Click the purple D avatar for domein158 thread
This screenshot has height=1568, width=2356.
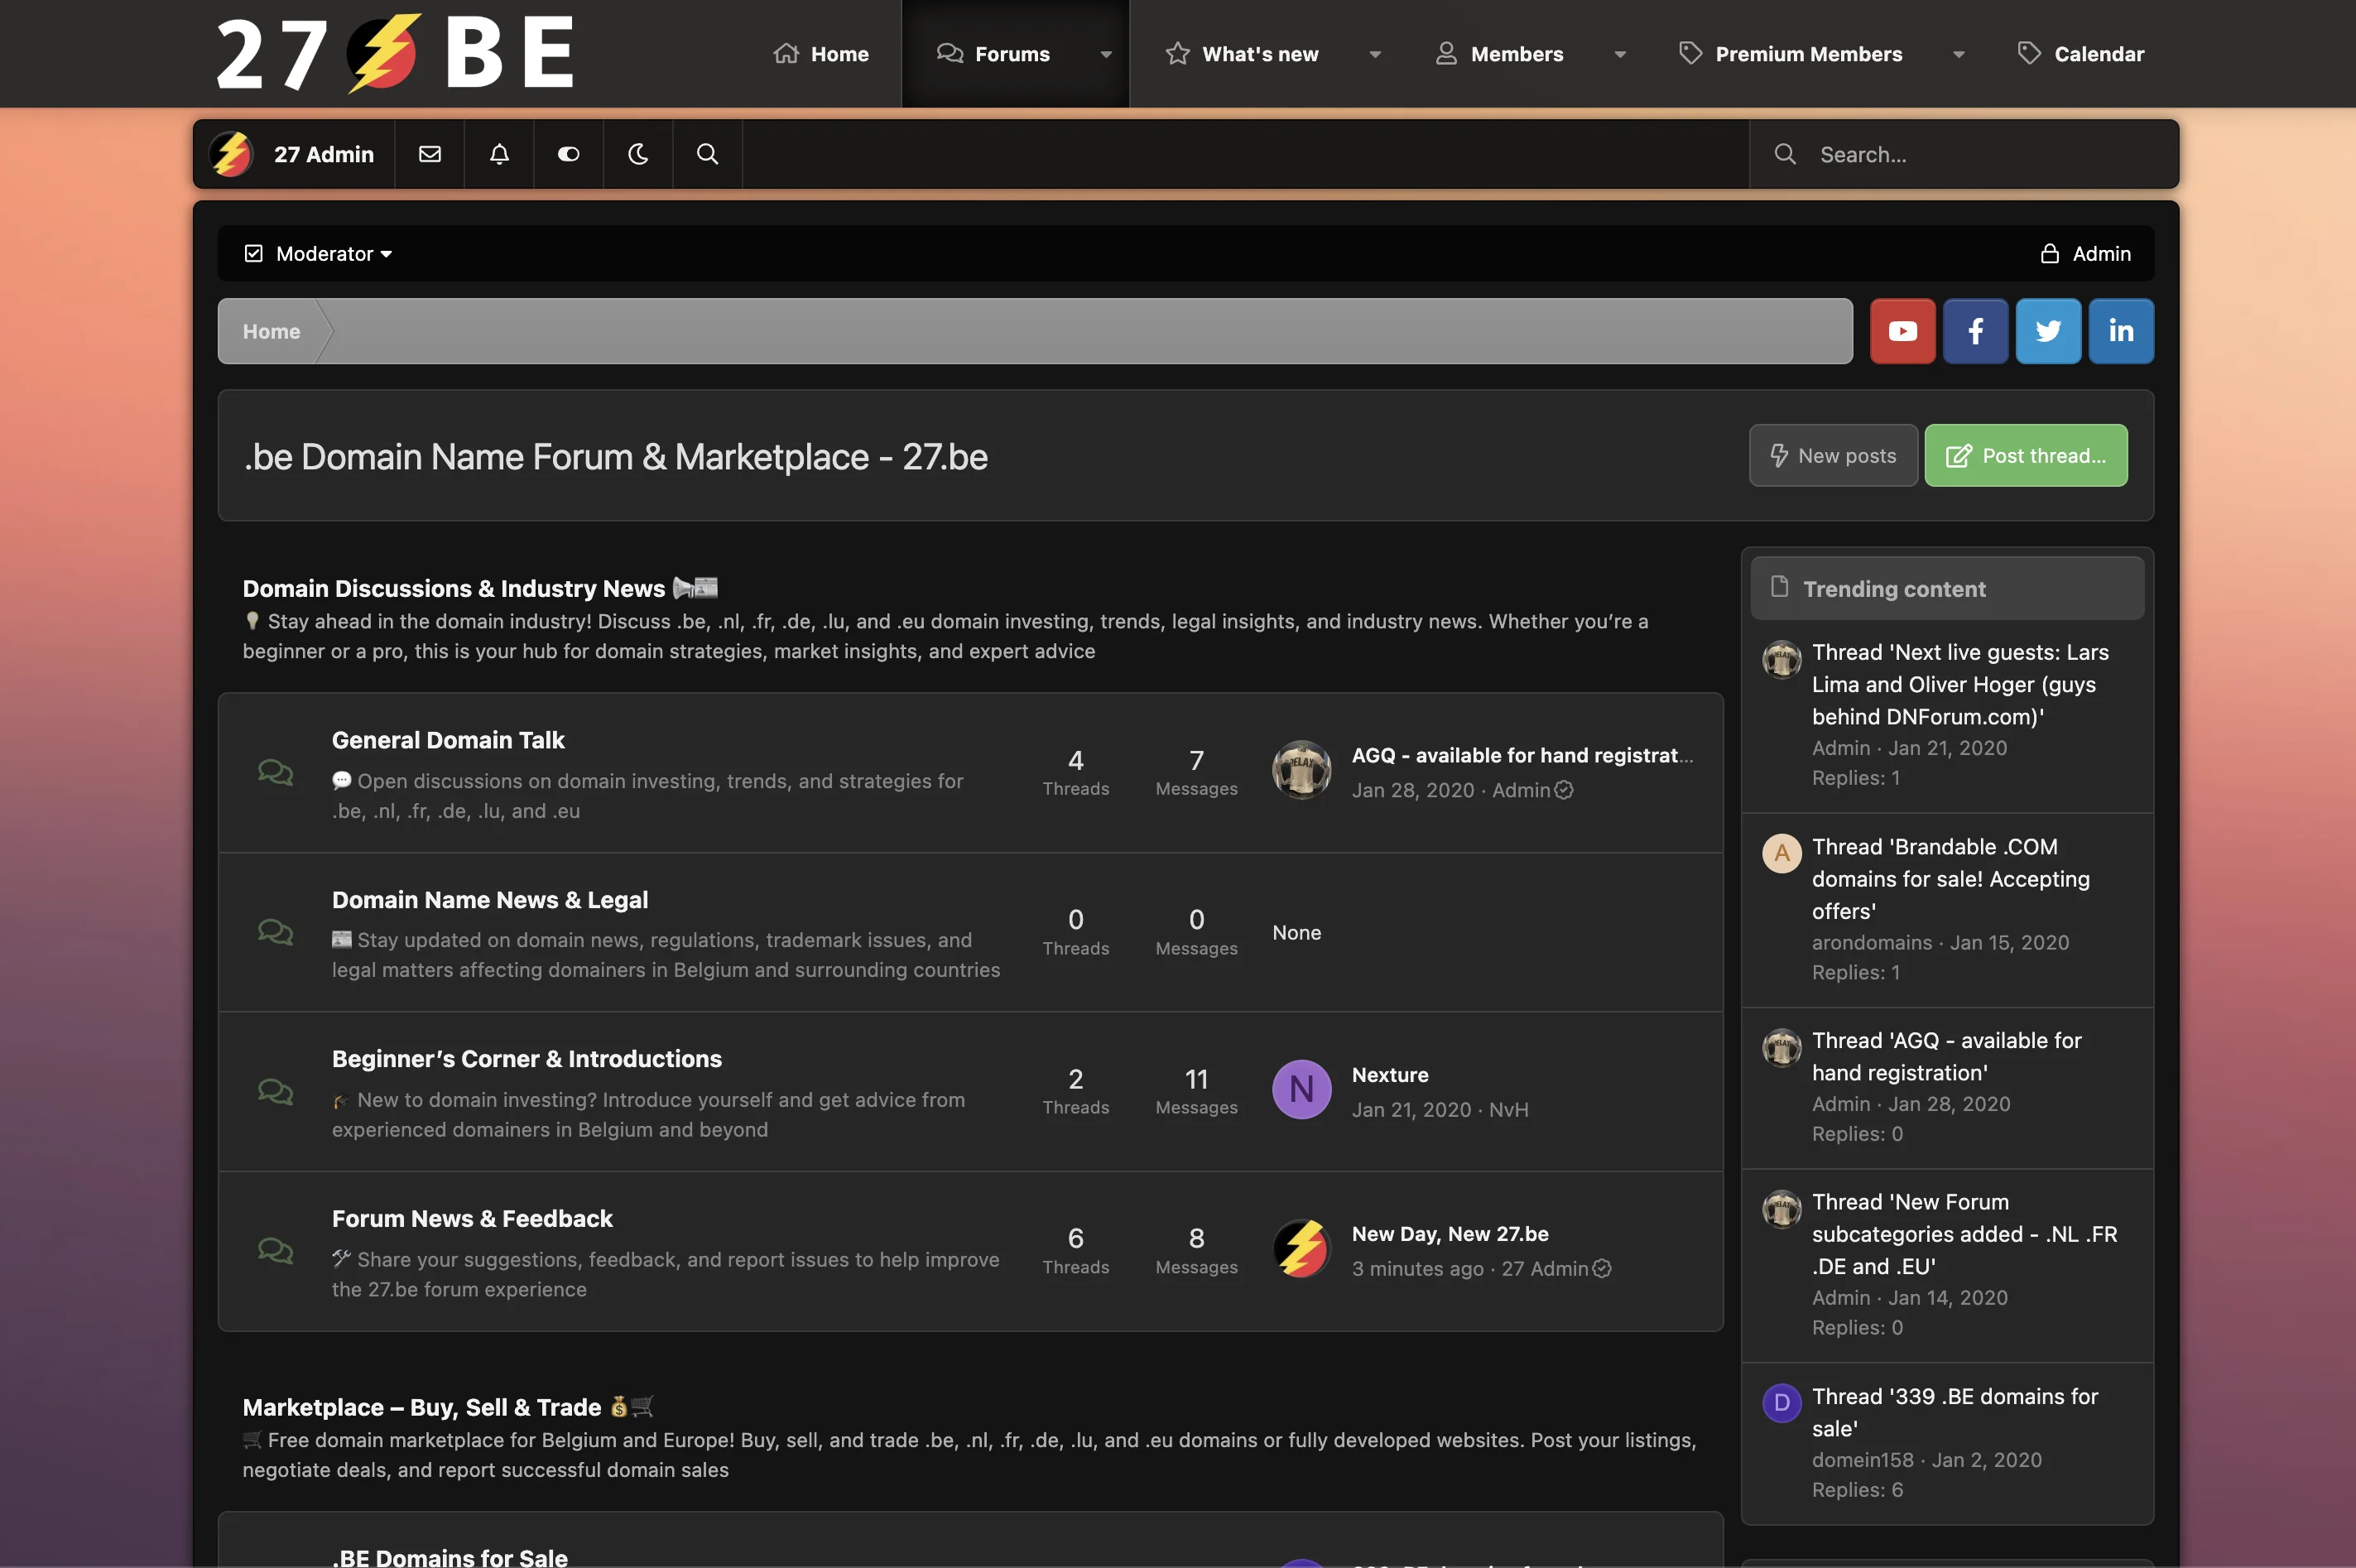tap(1781, 1403)
